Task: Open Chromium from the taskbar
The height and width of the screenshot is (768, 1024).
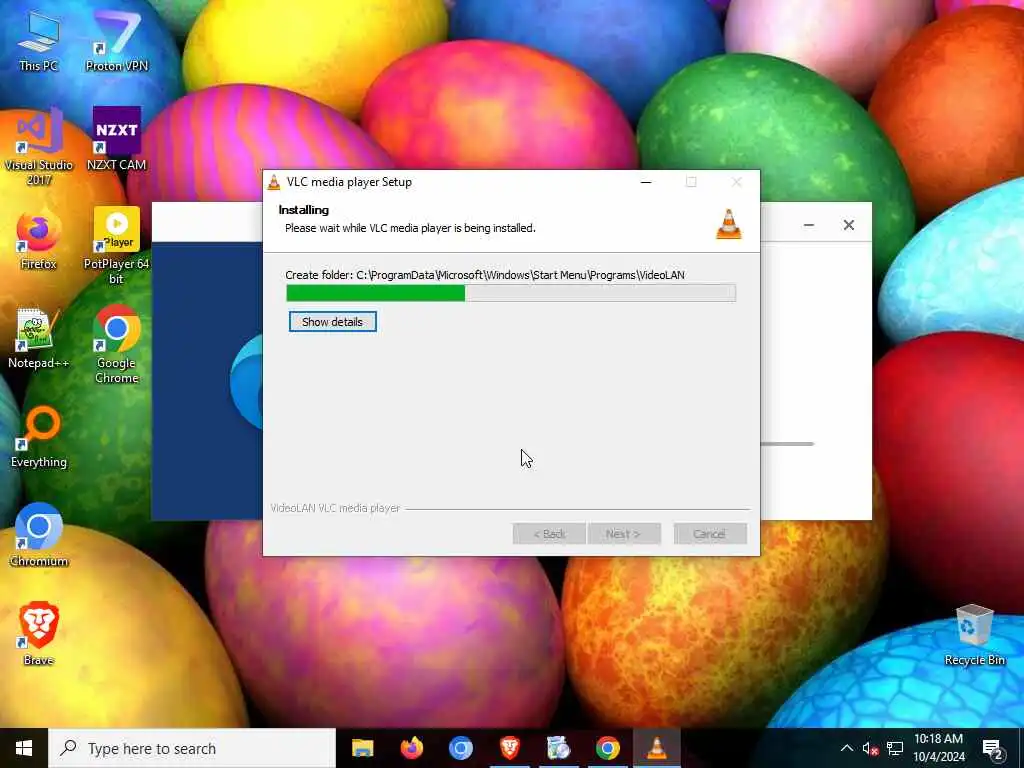Action: [x=460, y=748]
